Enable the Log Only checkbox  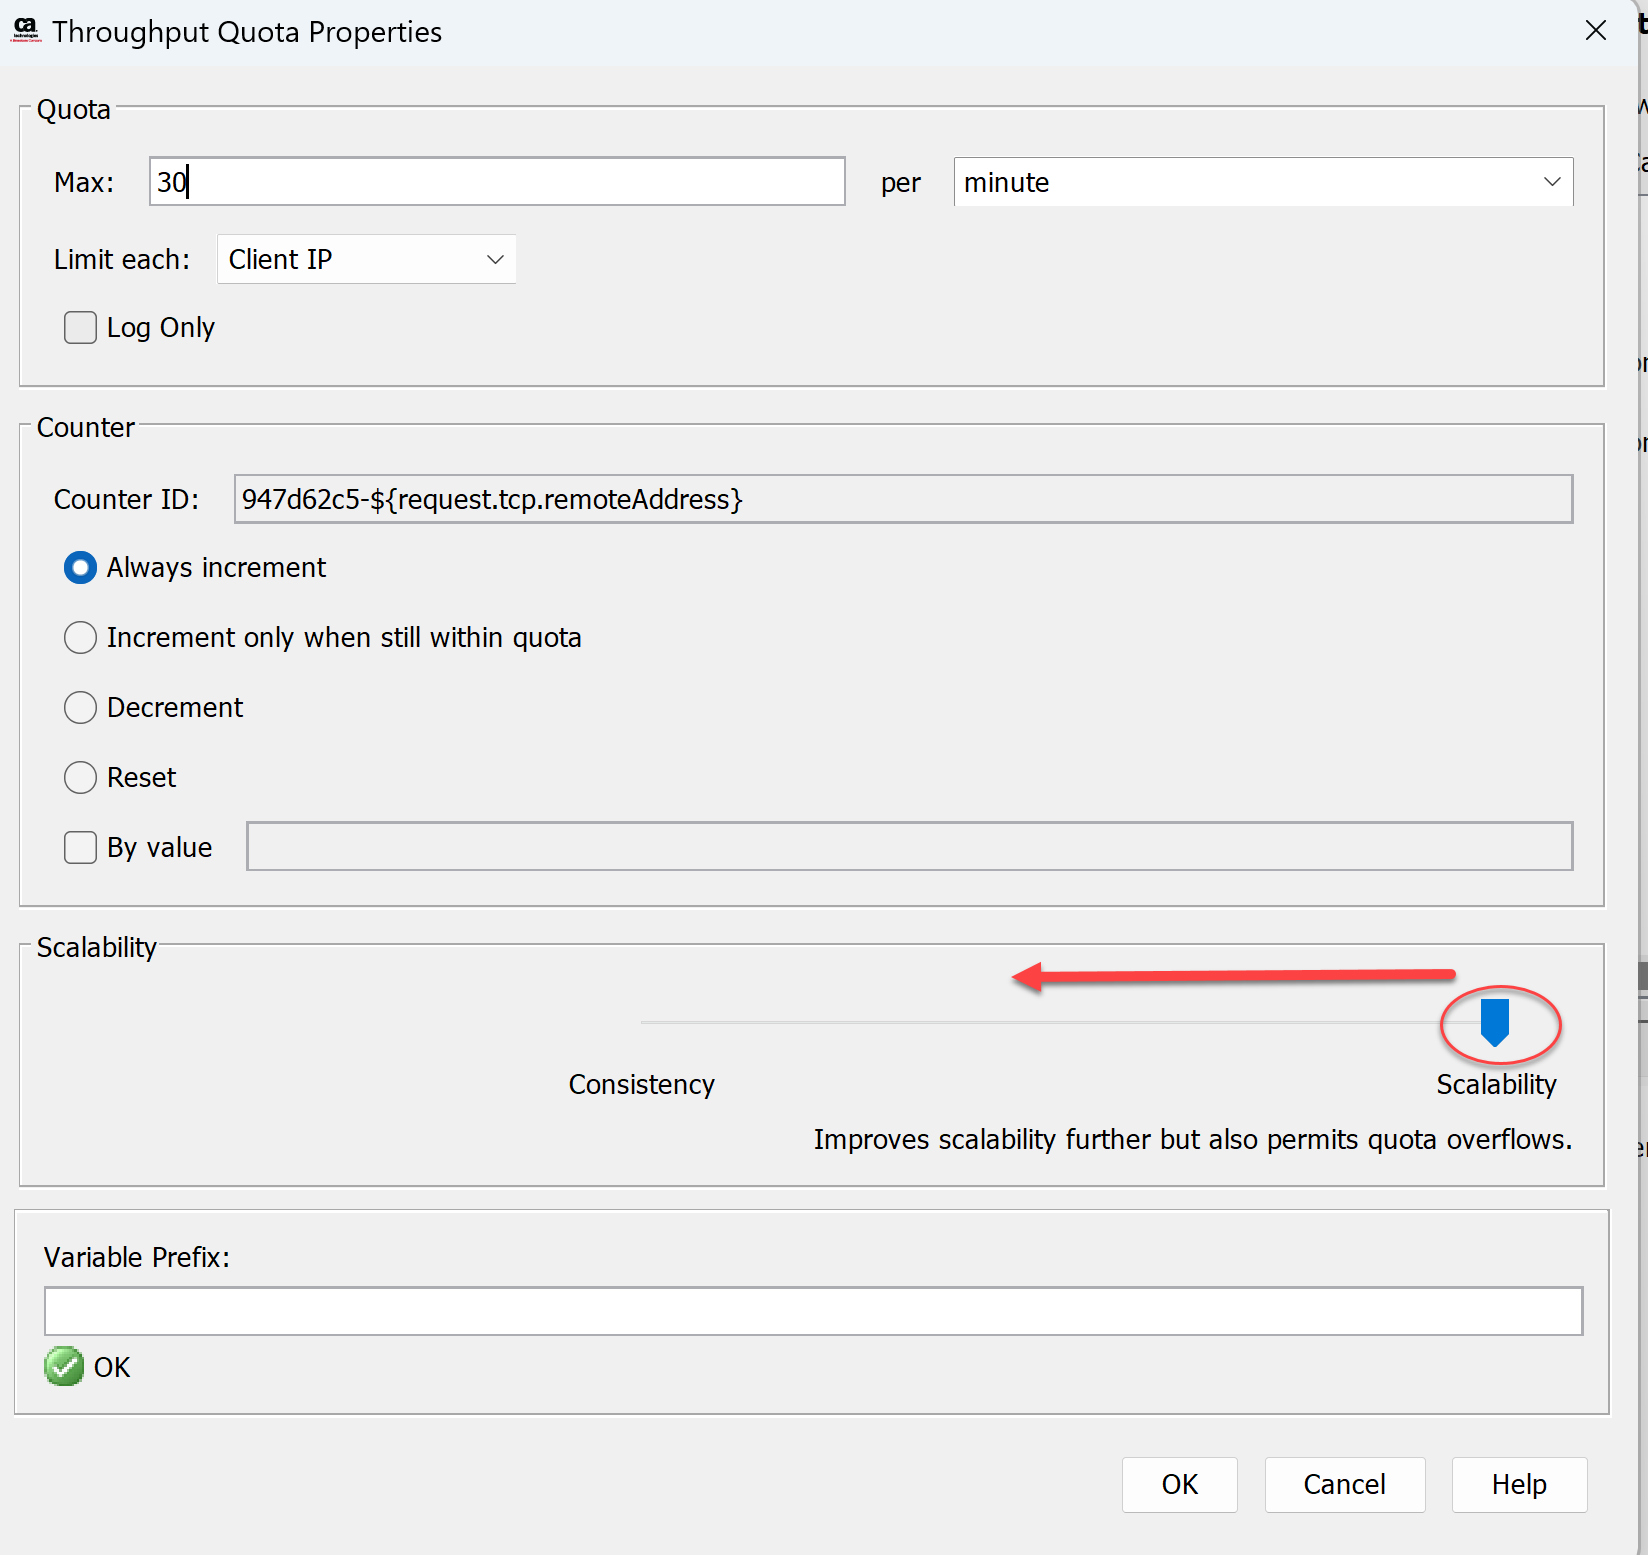pos(81,328)
